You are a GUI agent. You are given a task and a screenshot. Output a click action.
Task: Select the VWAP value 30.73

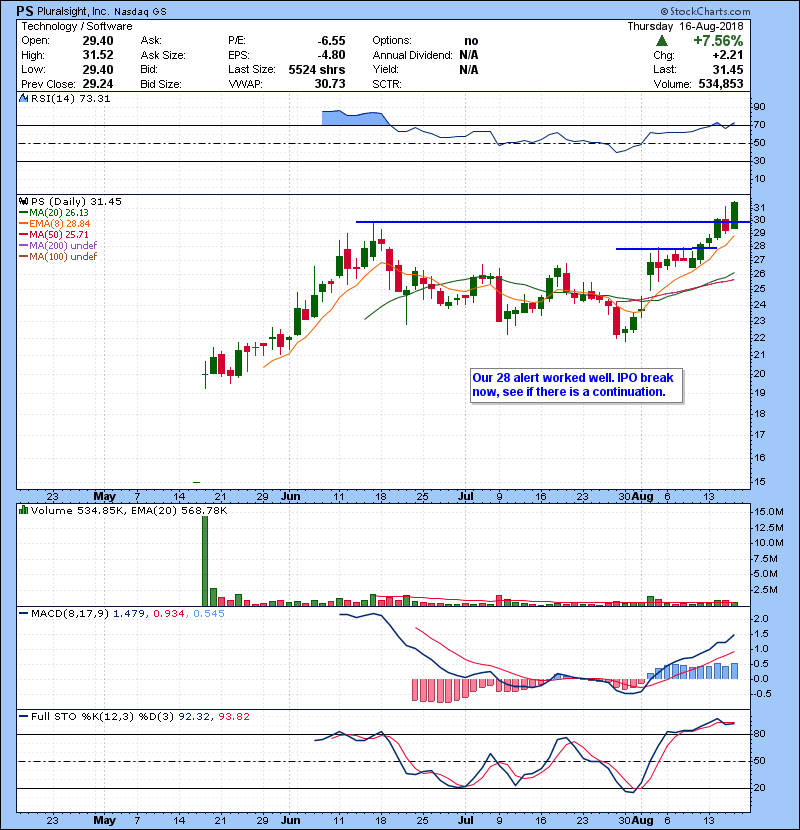[330, 84]
